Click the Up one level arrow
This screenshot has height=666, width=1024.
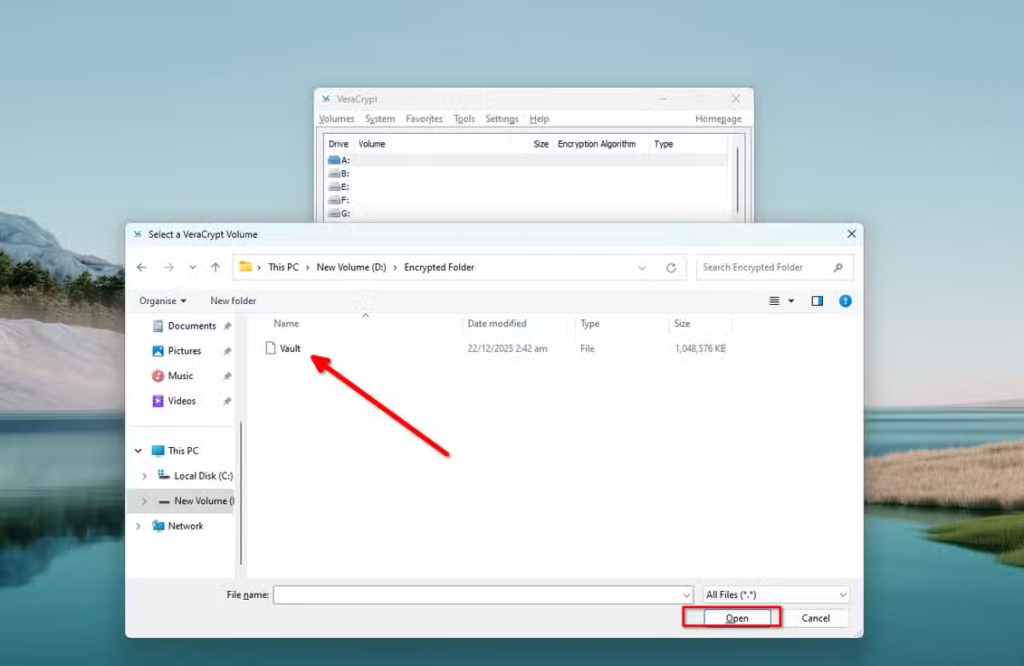(x=215, y=268)
